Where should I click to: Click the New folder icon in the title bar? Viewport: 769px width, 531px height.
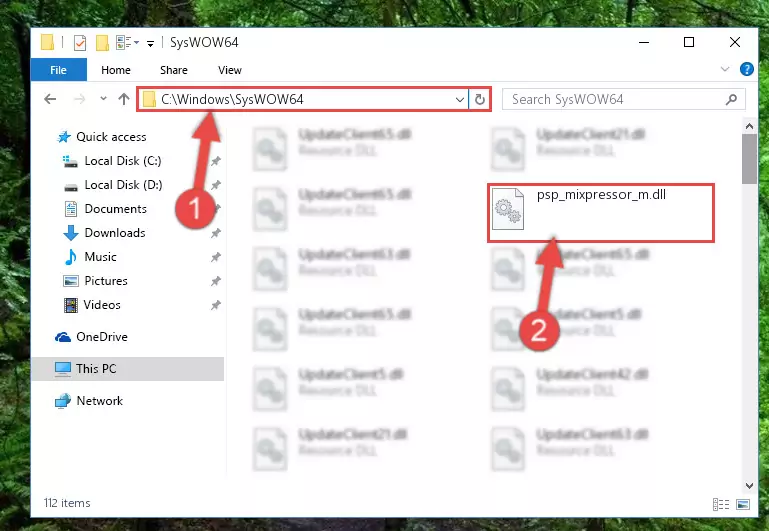[102, 43]
